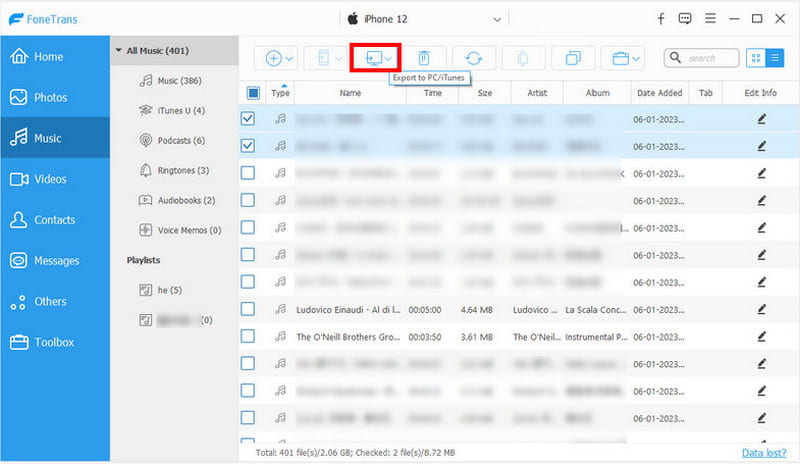
Task: Switch to grid view
Action: point(756,58)
